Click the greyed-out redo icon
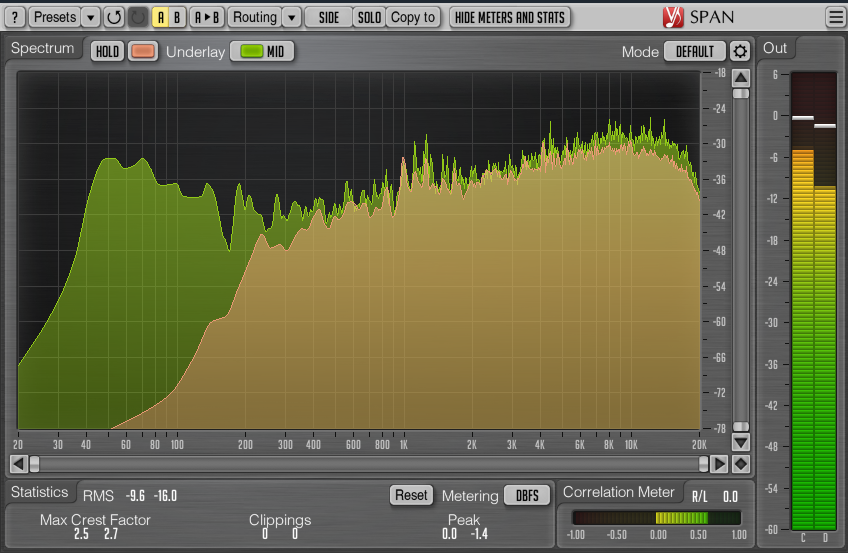The image size is (848, 553). (138, 17)
